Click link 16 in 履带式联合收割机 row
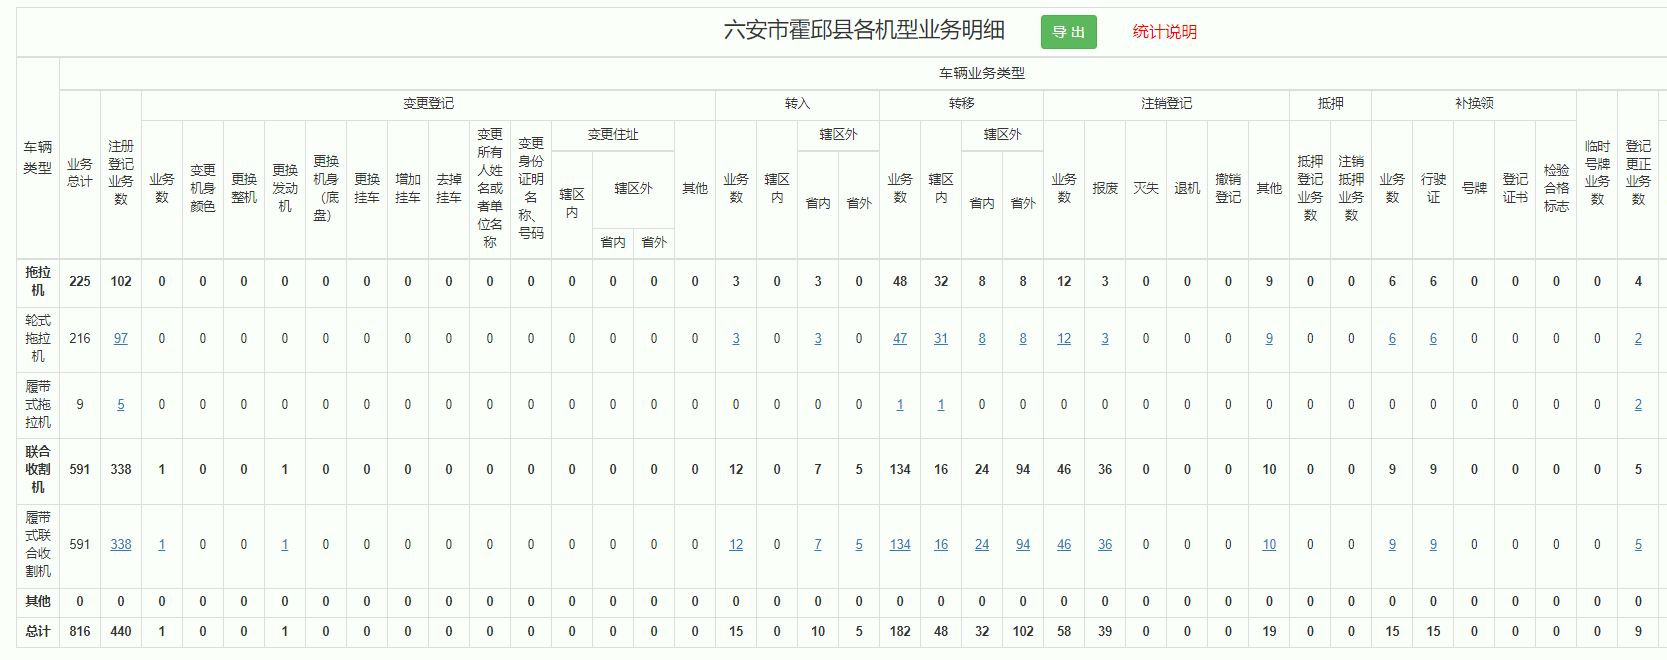 [941, 545]
